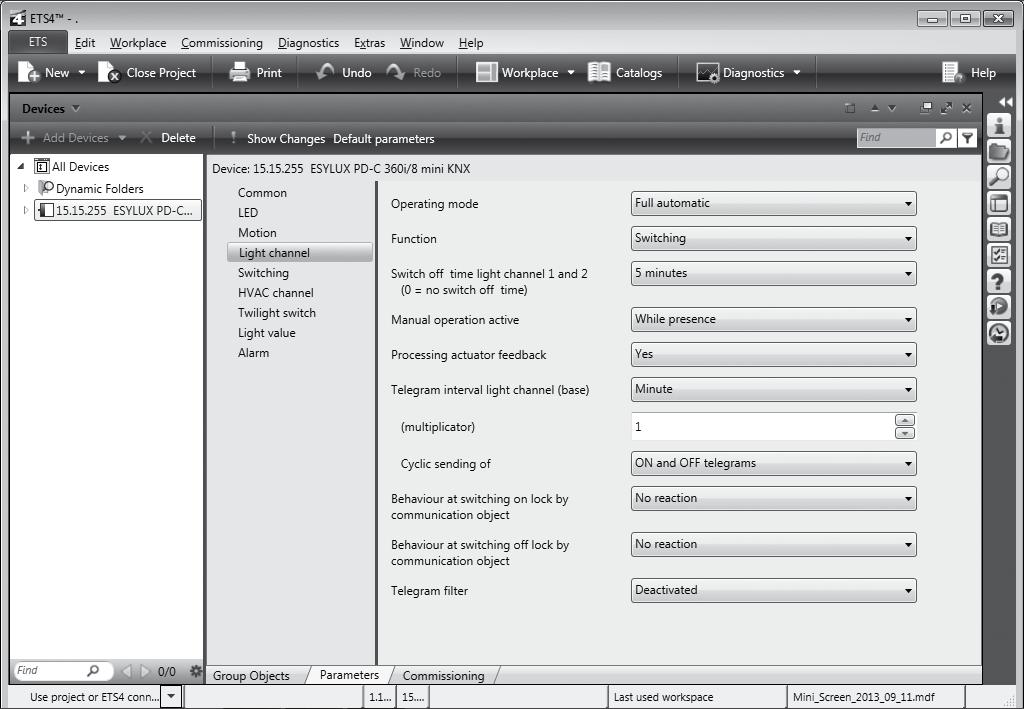Click the settings gear icon beside 0/0
This screenshot has width=1024, height=709.
click(x=195, y=670)
